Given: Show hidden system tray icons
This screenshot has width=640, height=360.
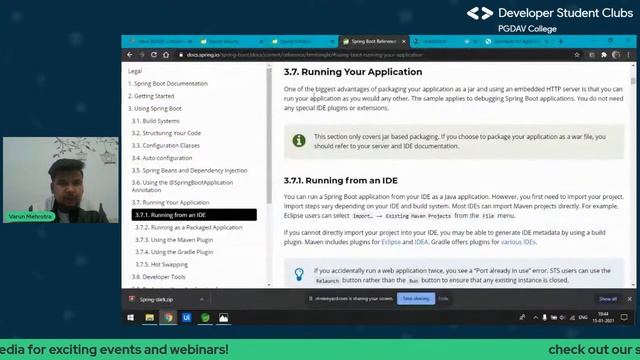Looking at the screenshot, I should coord(536,318).
